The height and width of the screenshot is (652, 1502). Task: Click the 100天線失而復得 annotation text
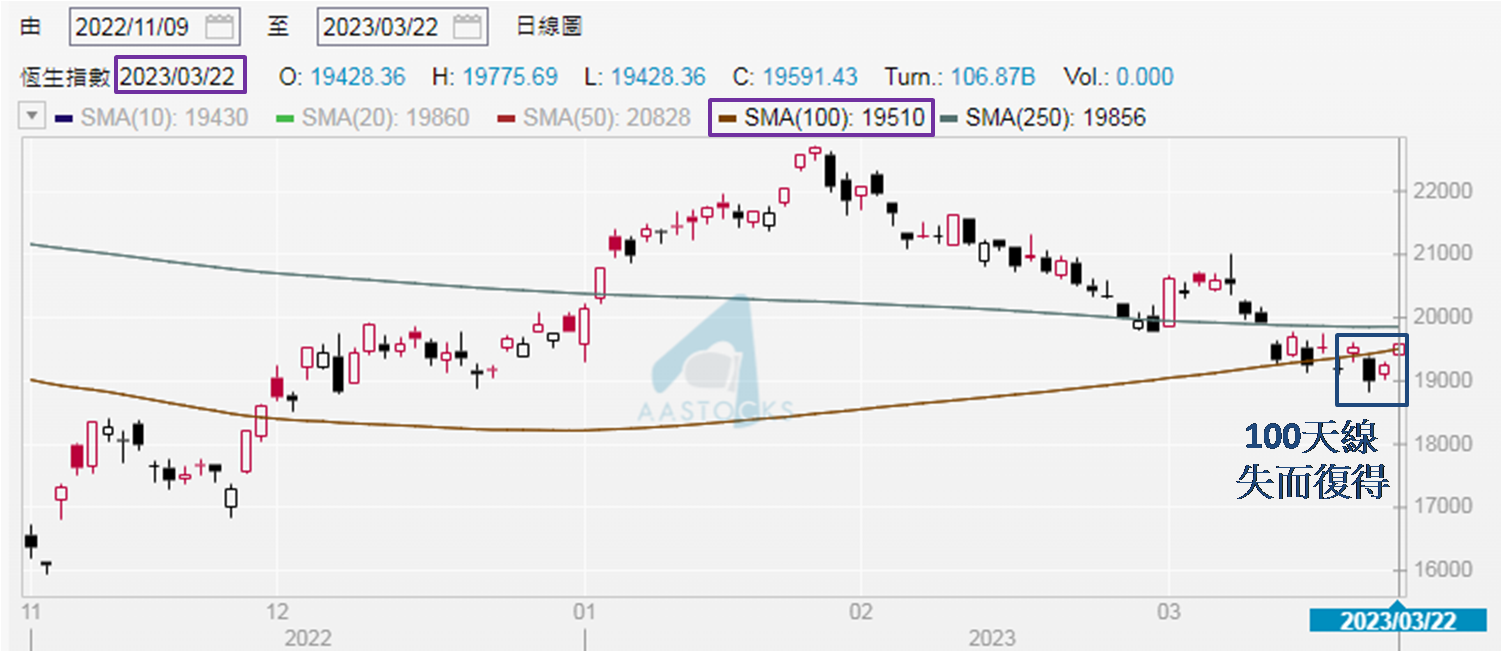click(x=1312, y=461)
